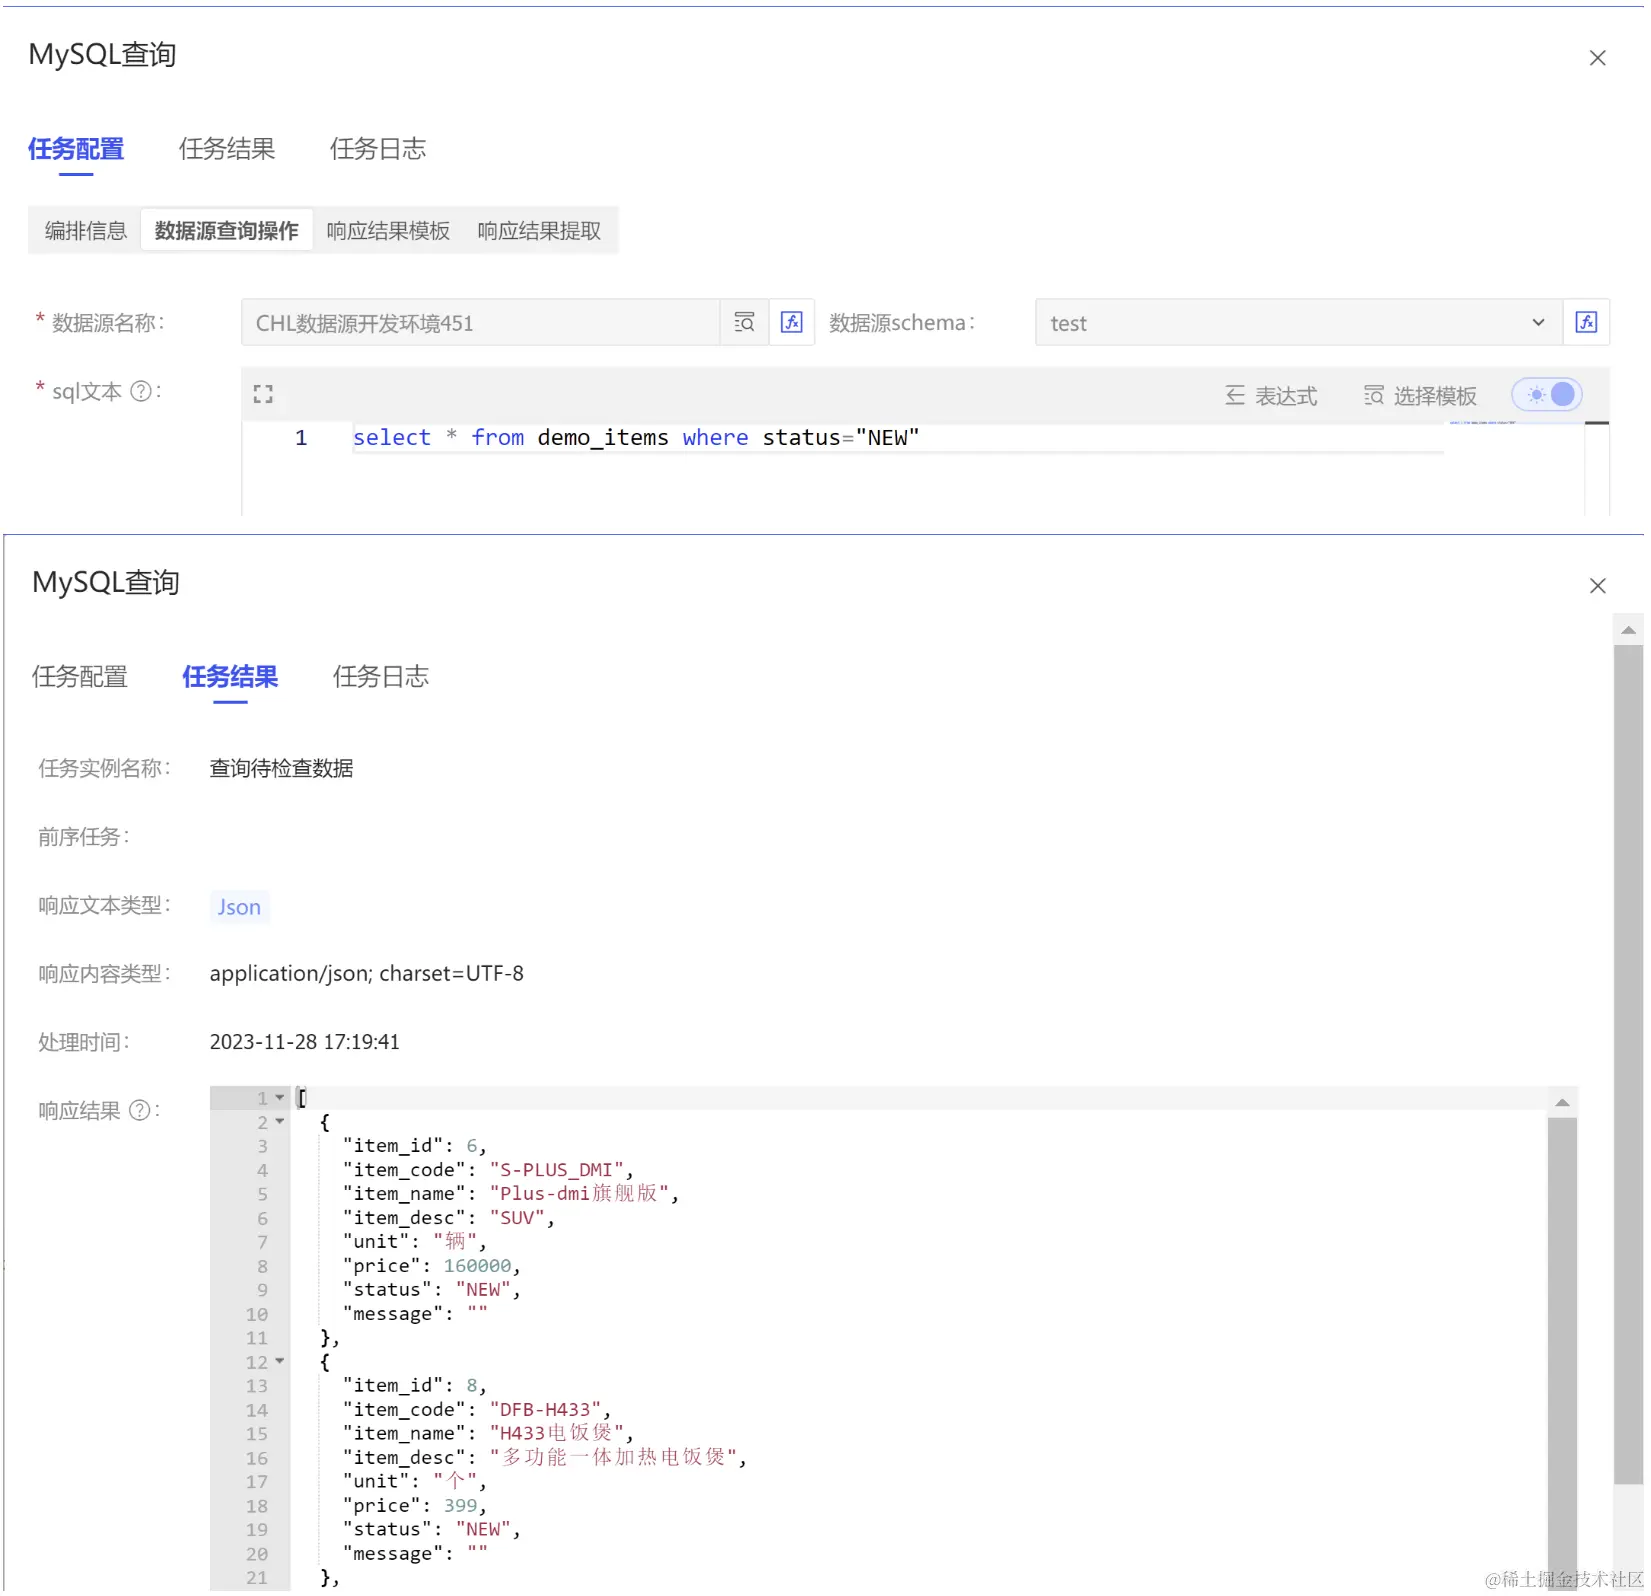Click line number 1 in SQL editor

301,438
